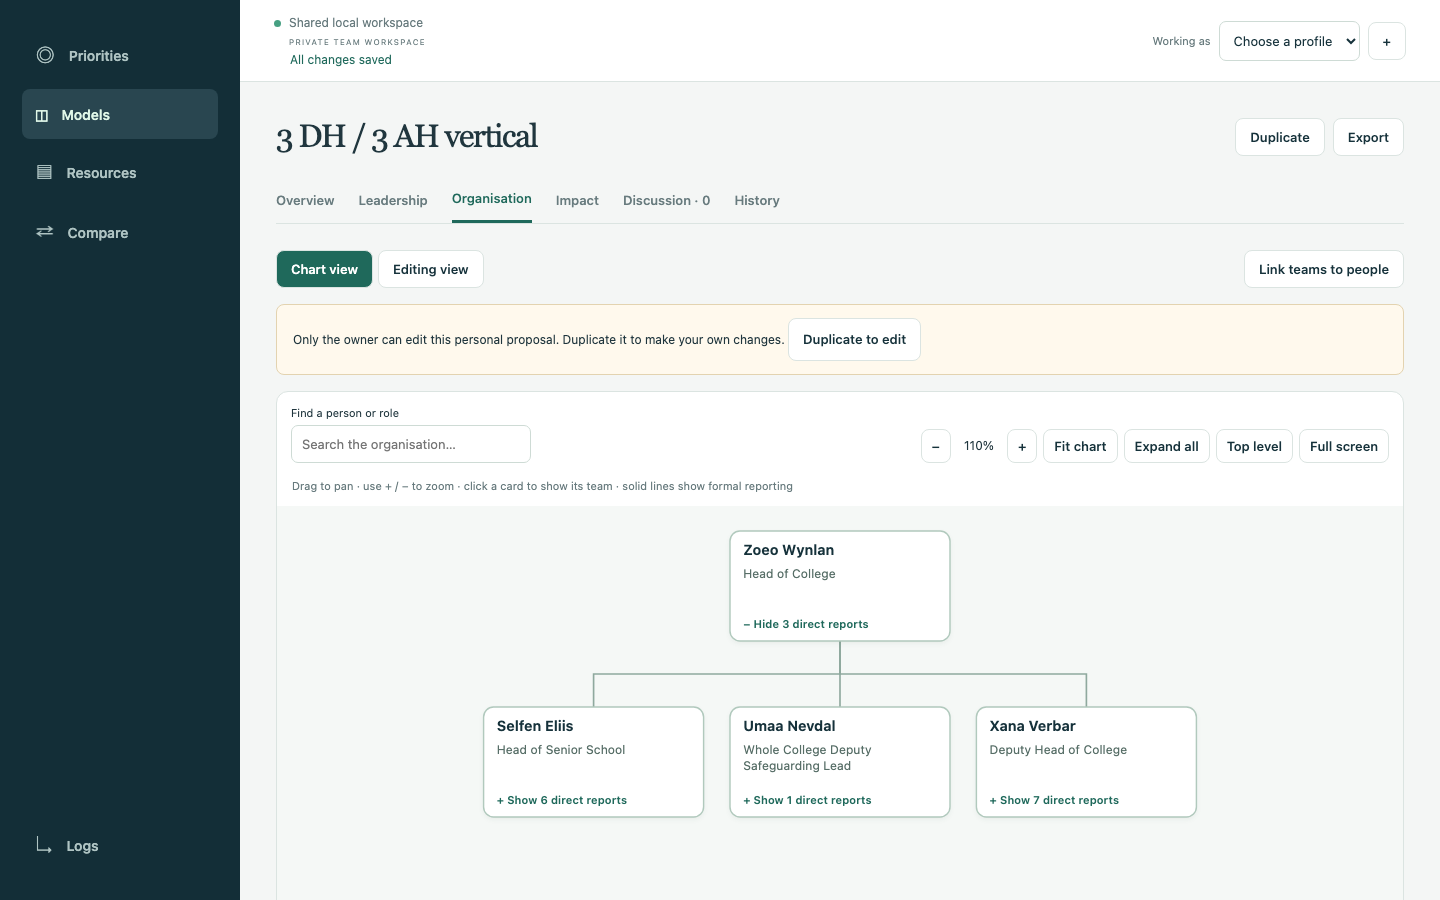
Task: Open Logs in the sidebar
Action: [x=120, y=845]
